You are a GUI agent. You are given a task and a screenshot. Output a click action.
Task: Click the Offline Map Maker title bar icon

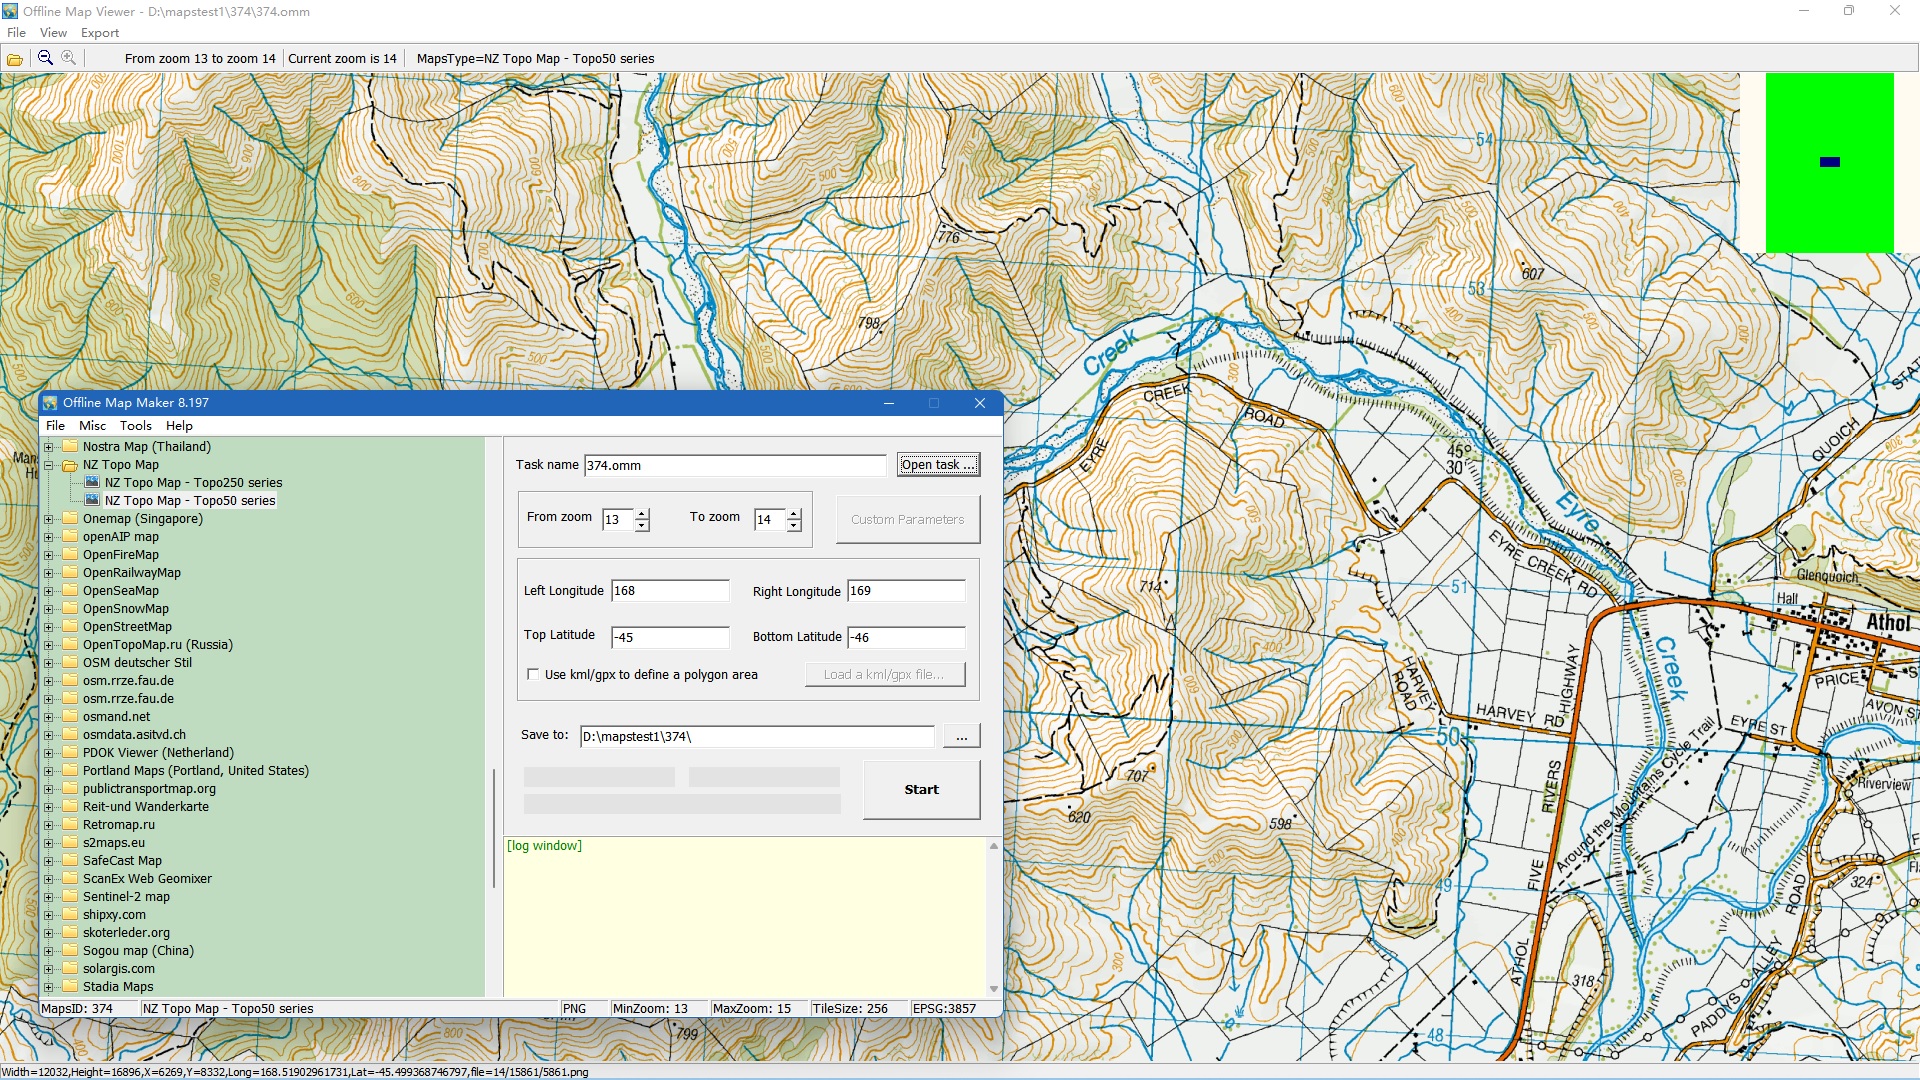(51, 402)
